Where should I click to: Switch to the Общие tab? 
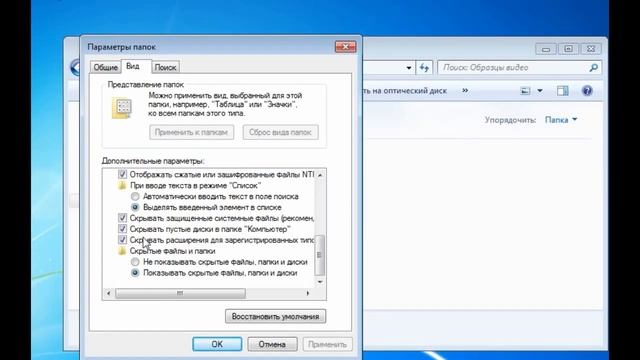click(105, 67)
